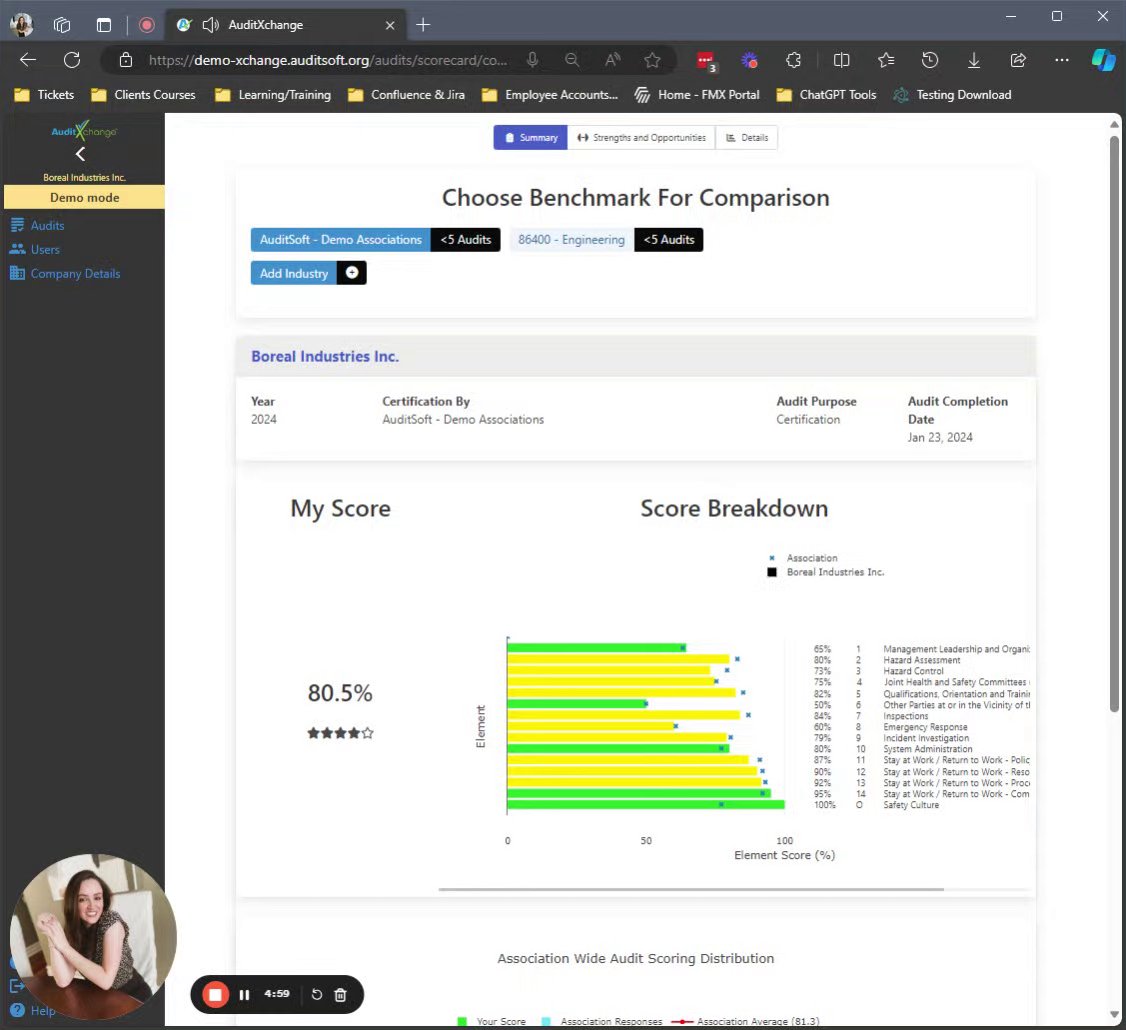The image size is (1126, 1030).
Task: Toggle the vertical tabs icon
Action: click(x=104, y=25)
